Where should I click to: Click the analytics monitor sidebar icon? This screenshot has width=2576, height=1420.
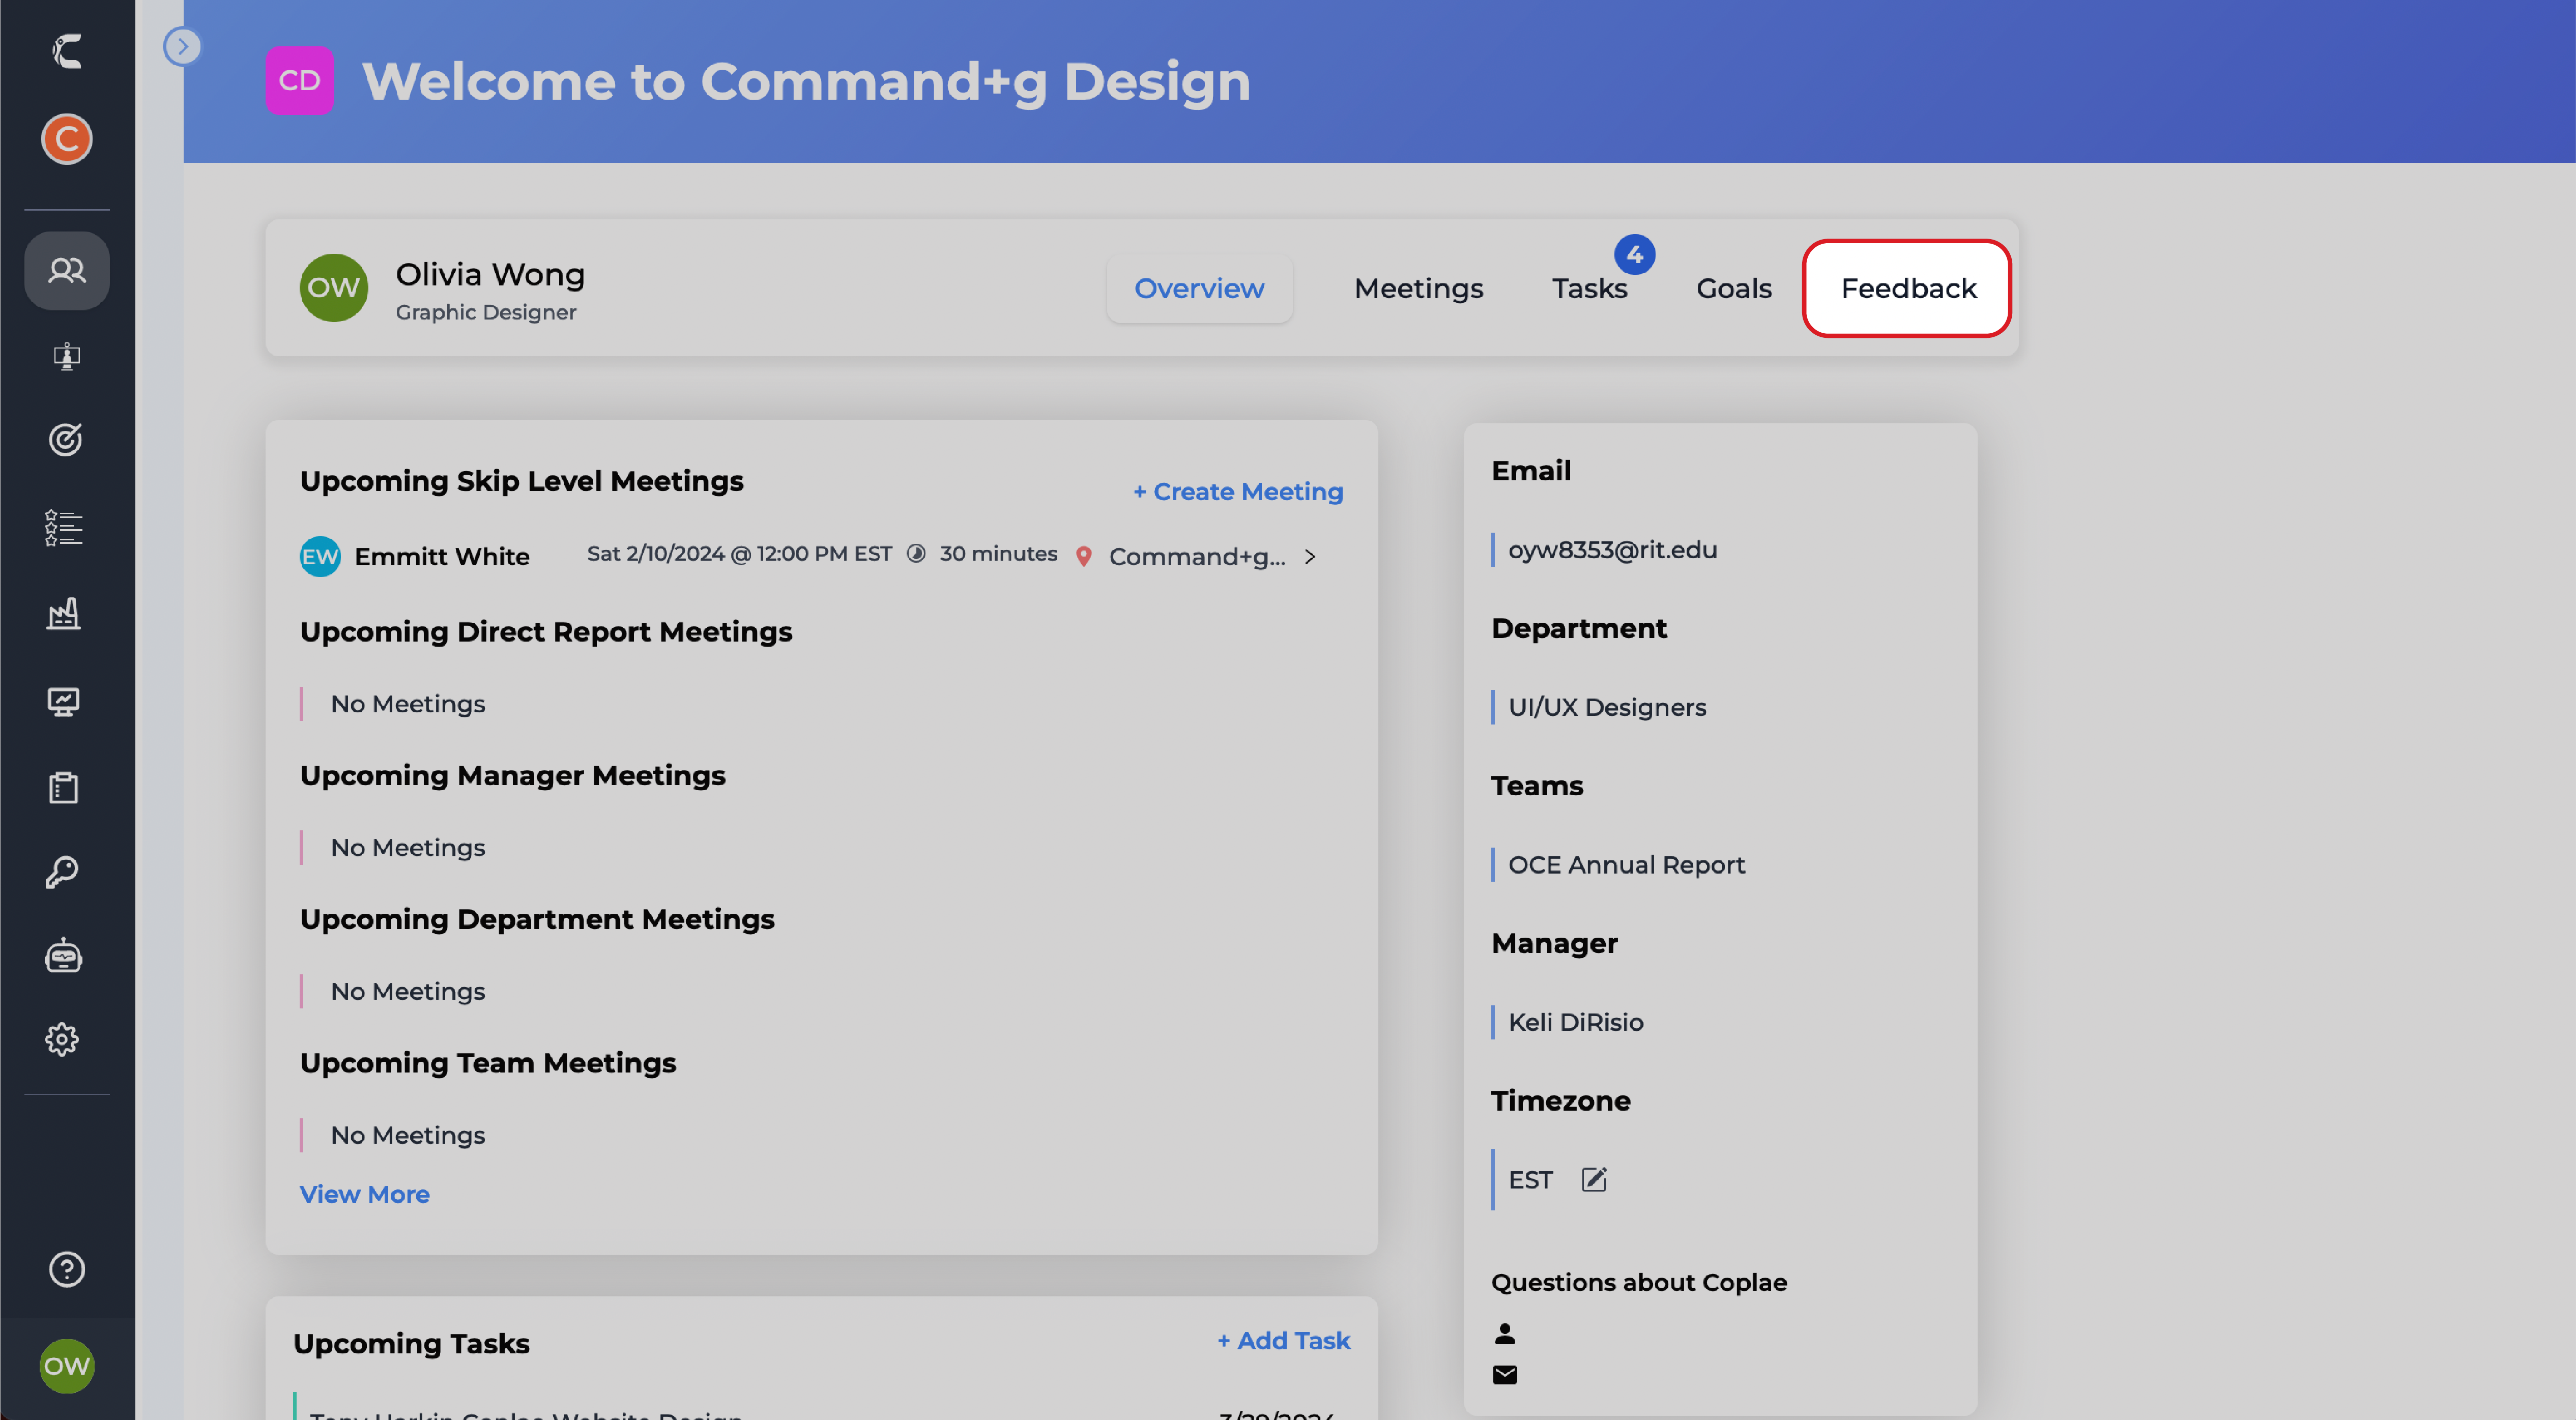pos(64,702)
